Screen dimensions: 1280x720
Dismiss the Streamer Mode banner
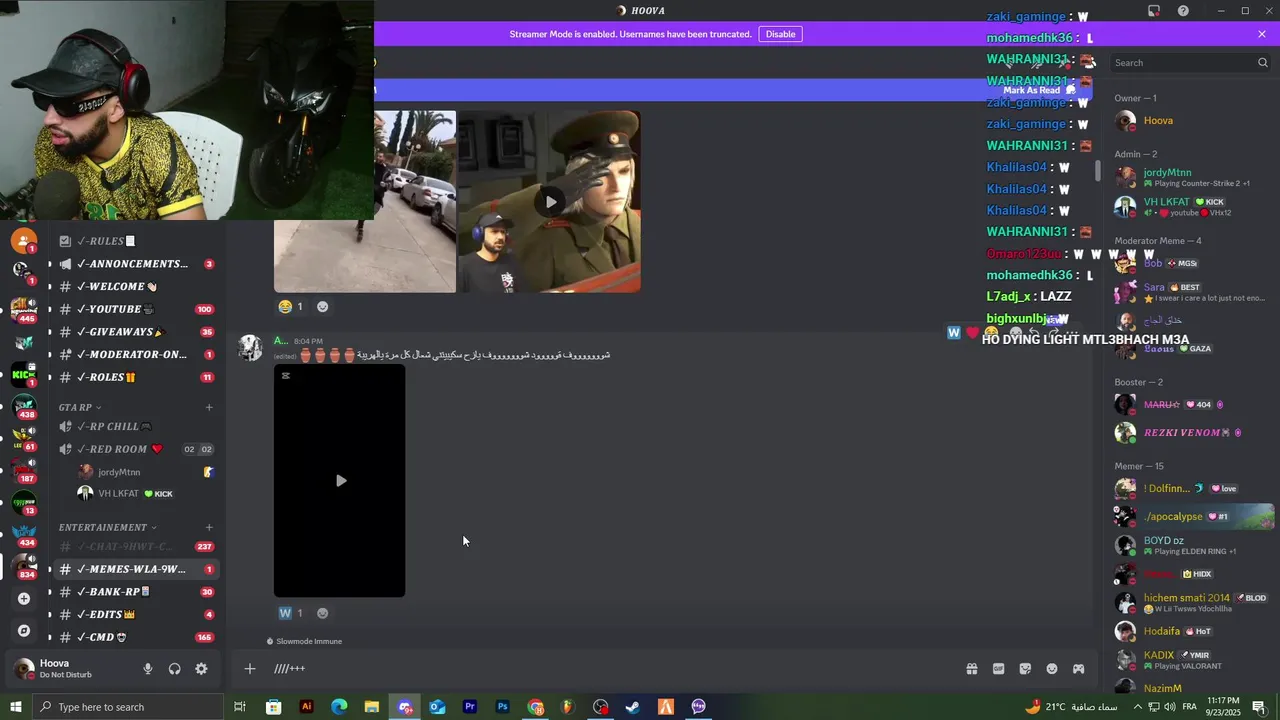point(1262,34)
